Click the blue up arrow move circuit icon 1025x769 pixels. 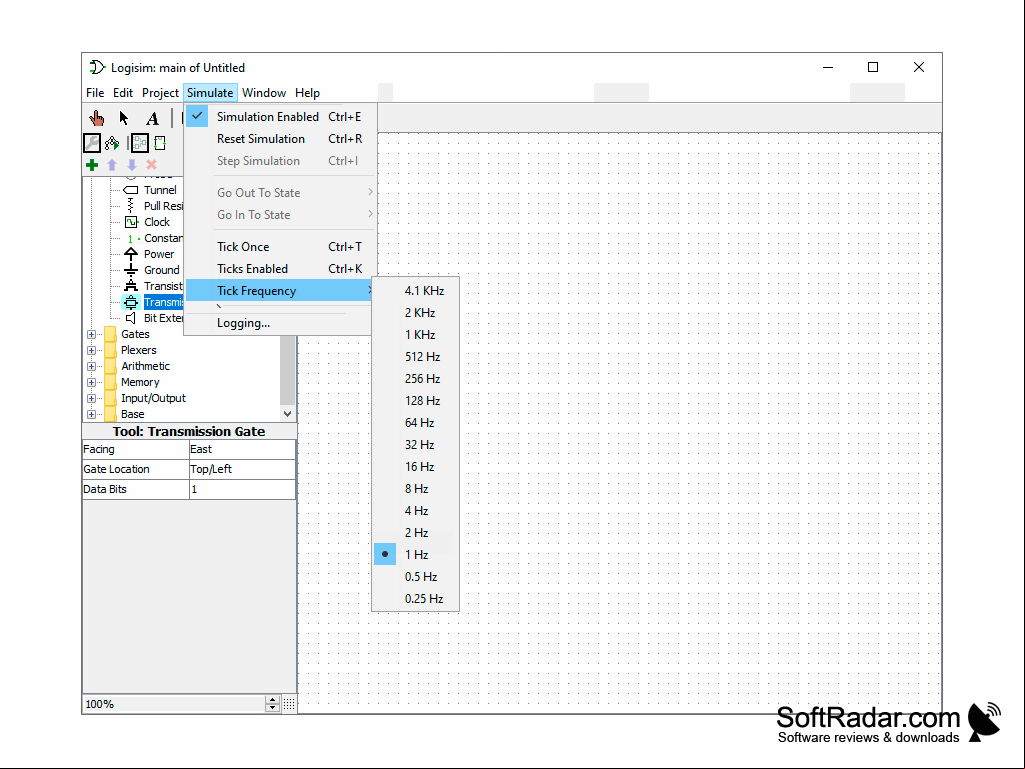(x=112, y=165)
